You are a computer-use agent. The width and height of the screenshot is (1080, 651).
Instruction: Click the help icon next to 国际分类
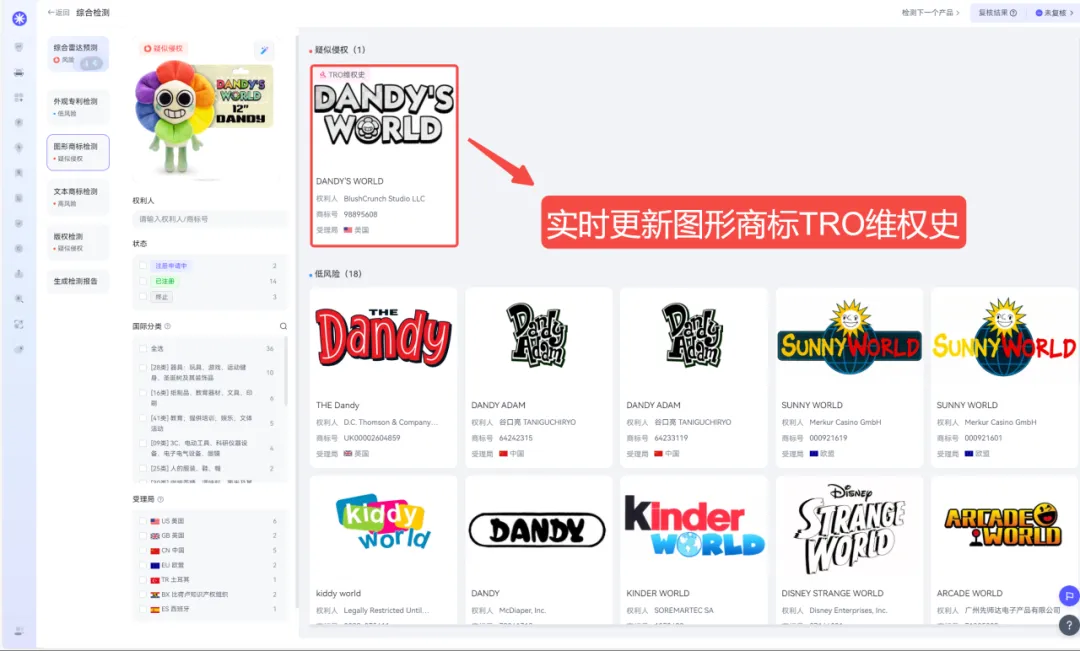(x=167, y=327)
